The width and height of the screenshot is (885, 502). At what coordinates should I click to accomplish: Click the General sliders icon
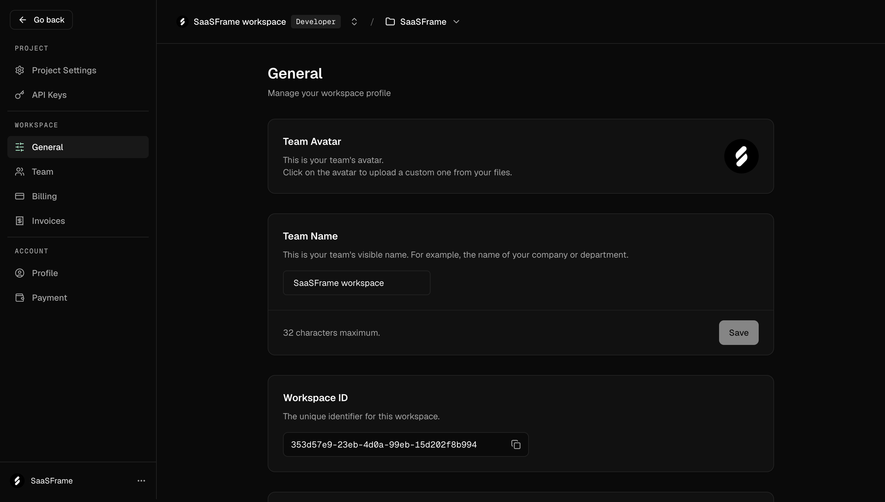(x=20, y=147)
